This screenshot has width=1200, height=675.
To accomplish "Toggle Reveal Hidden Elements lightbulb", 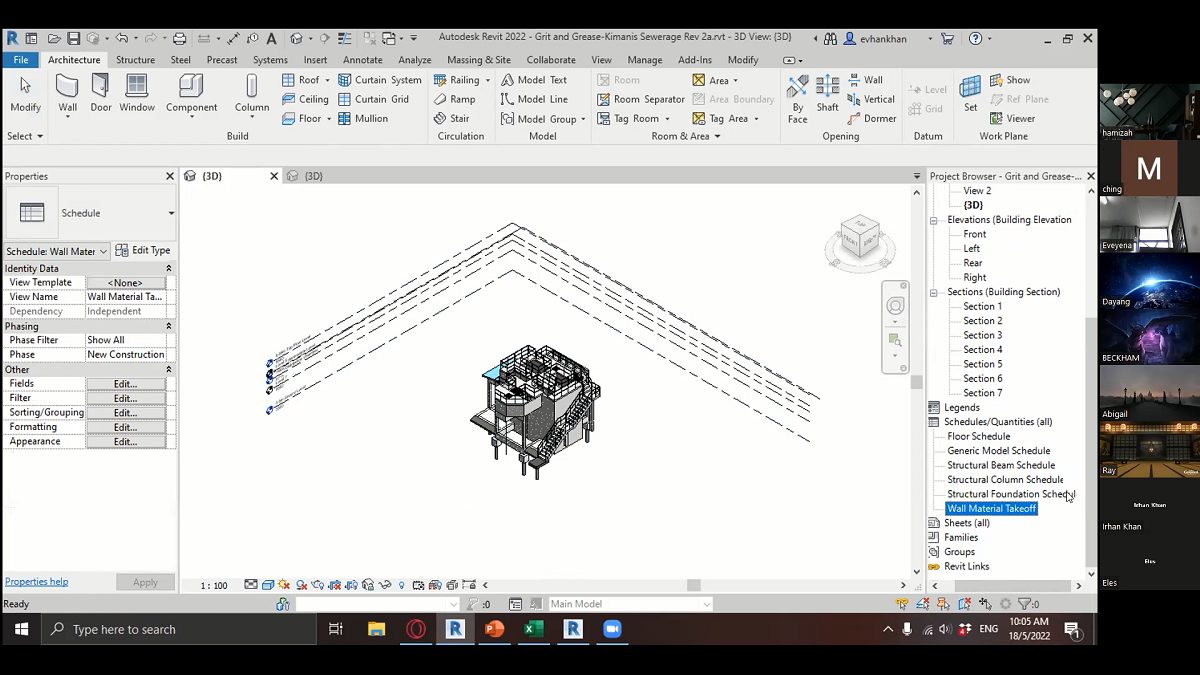I will 402,585.
